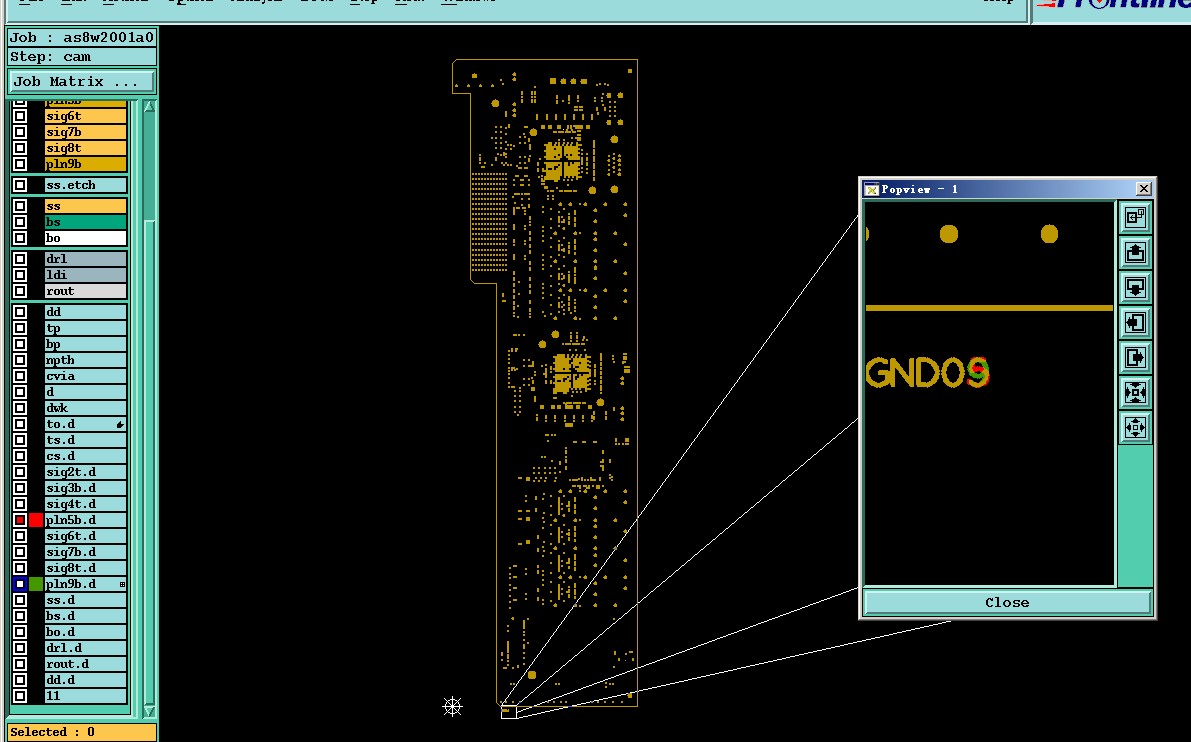The height and width of the screenshot is (742, 1191).
Task: Toggle the rout layer checkbox
Action: tap(20, 291)
